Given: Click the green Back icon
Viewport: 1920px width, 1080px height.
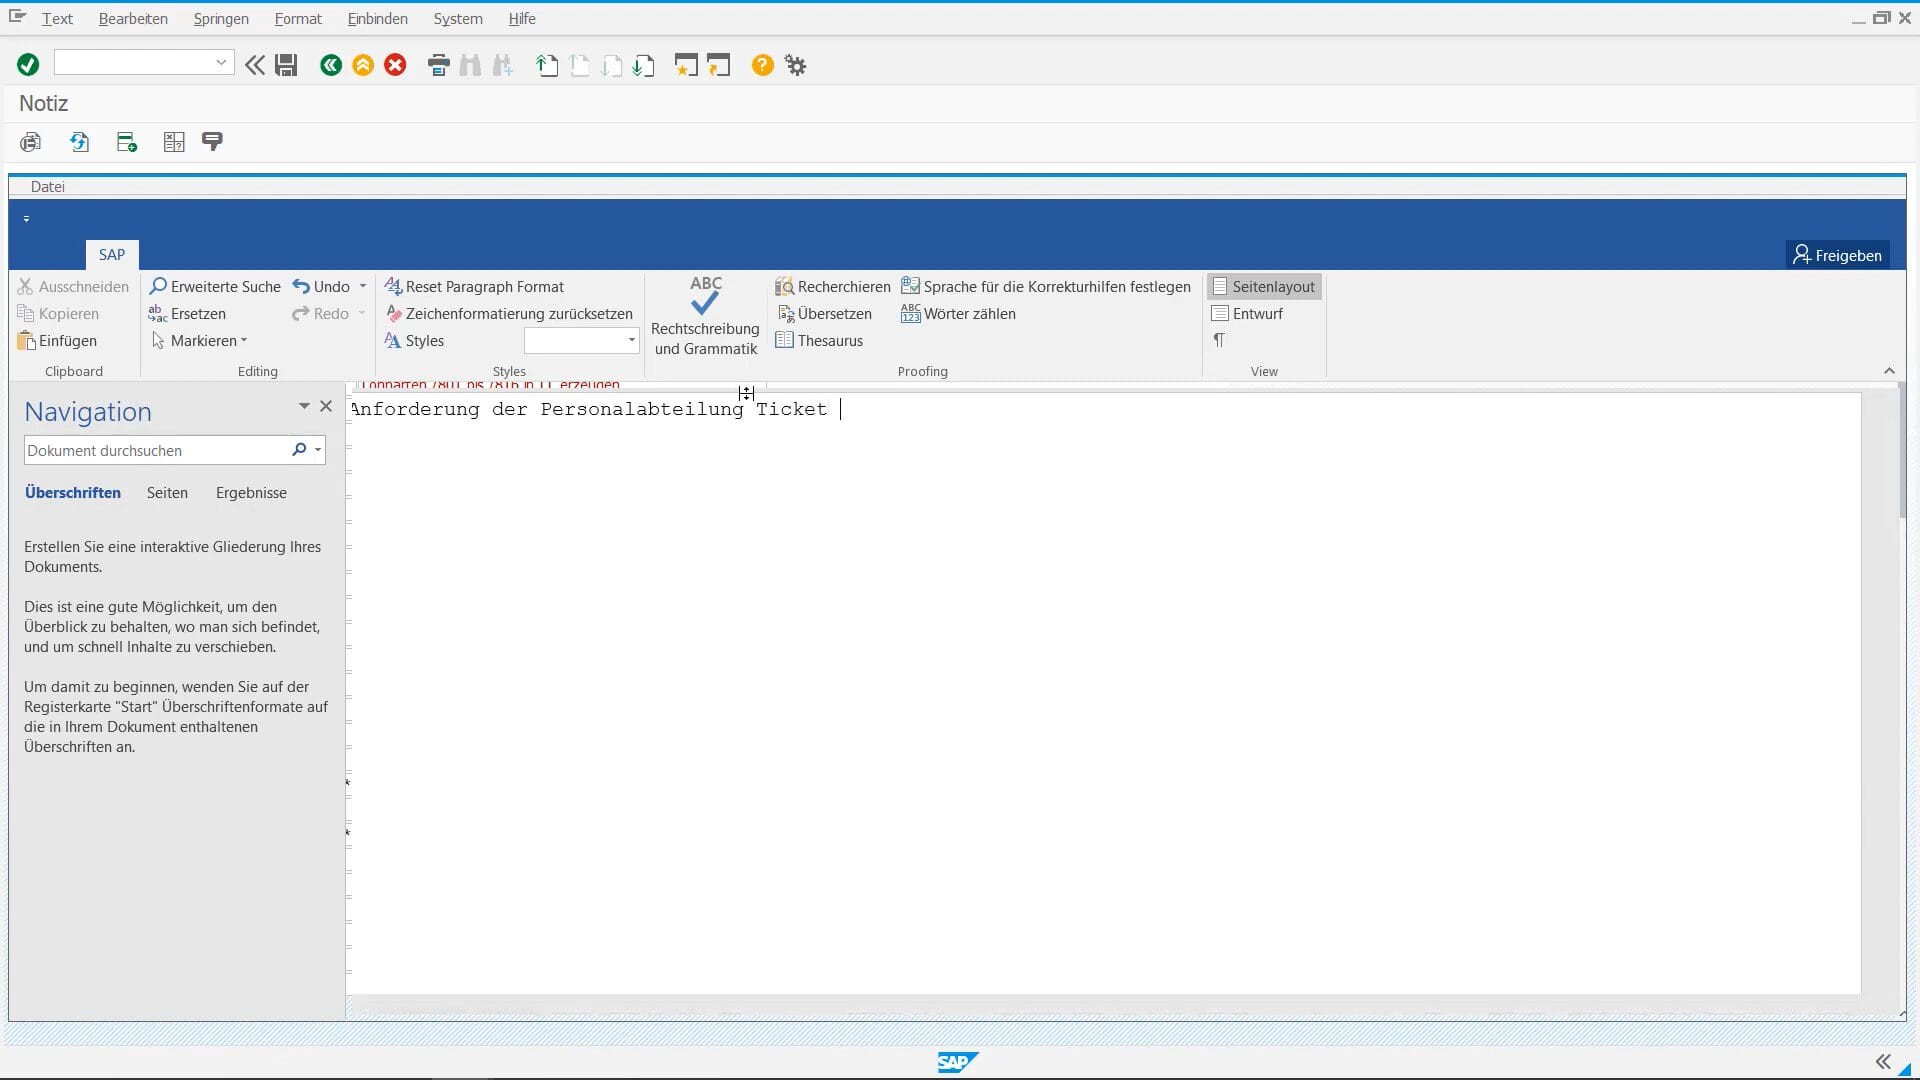Looking at the screenshot, I should 331,65.
